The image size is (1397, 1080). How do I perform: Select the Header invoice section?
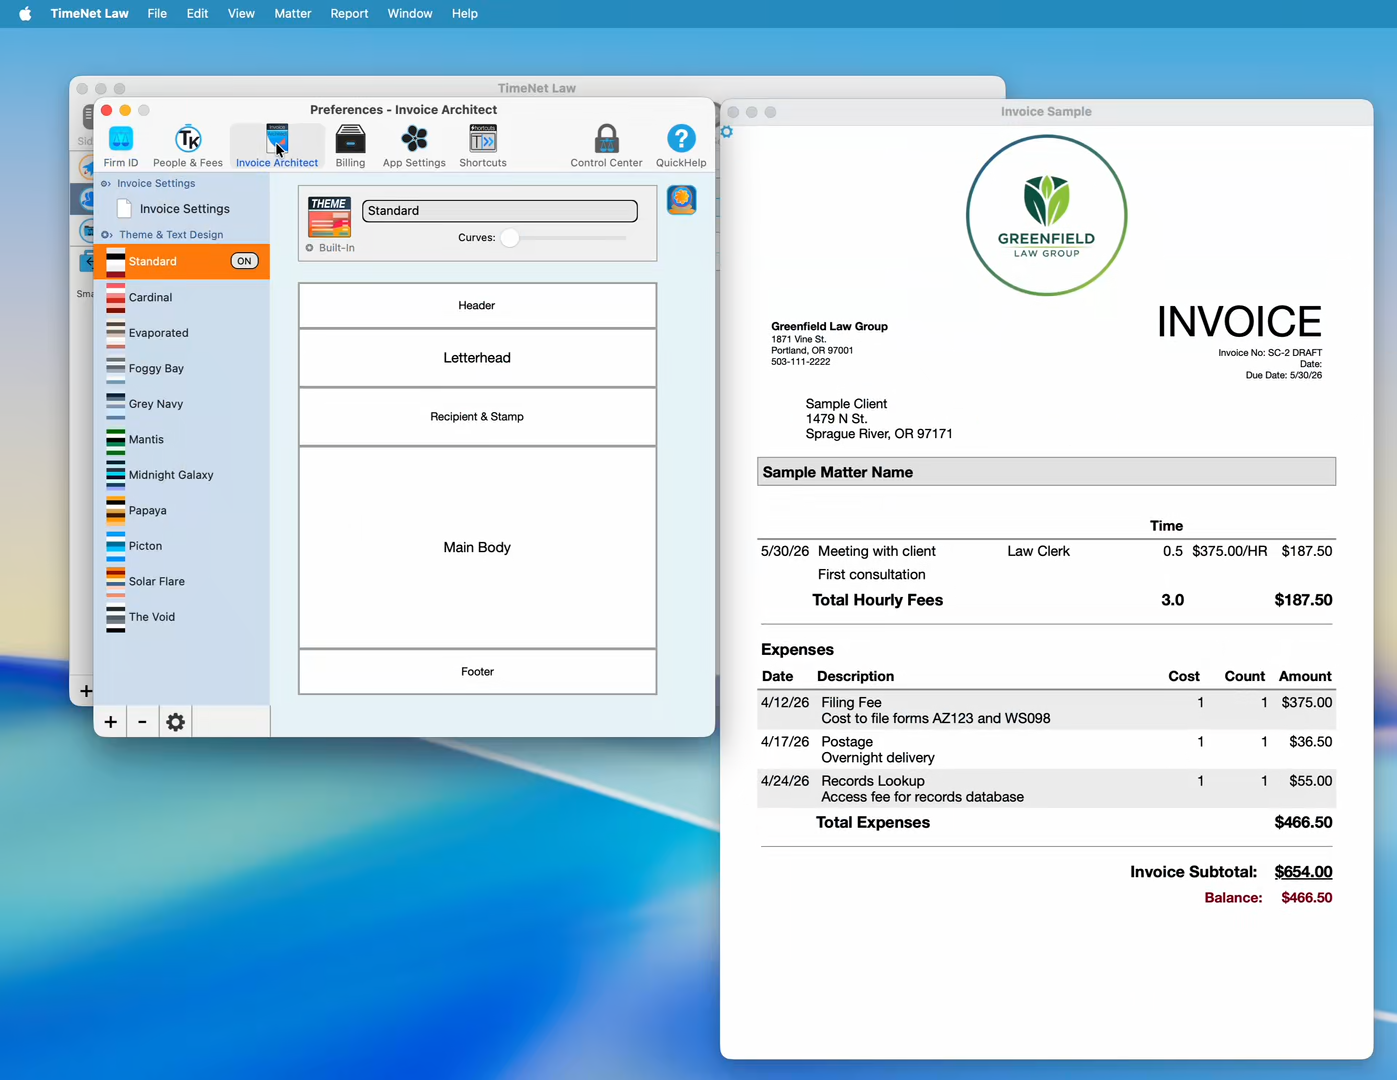477,305
